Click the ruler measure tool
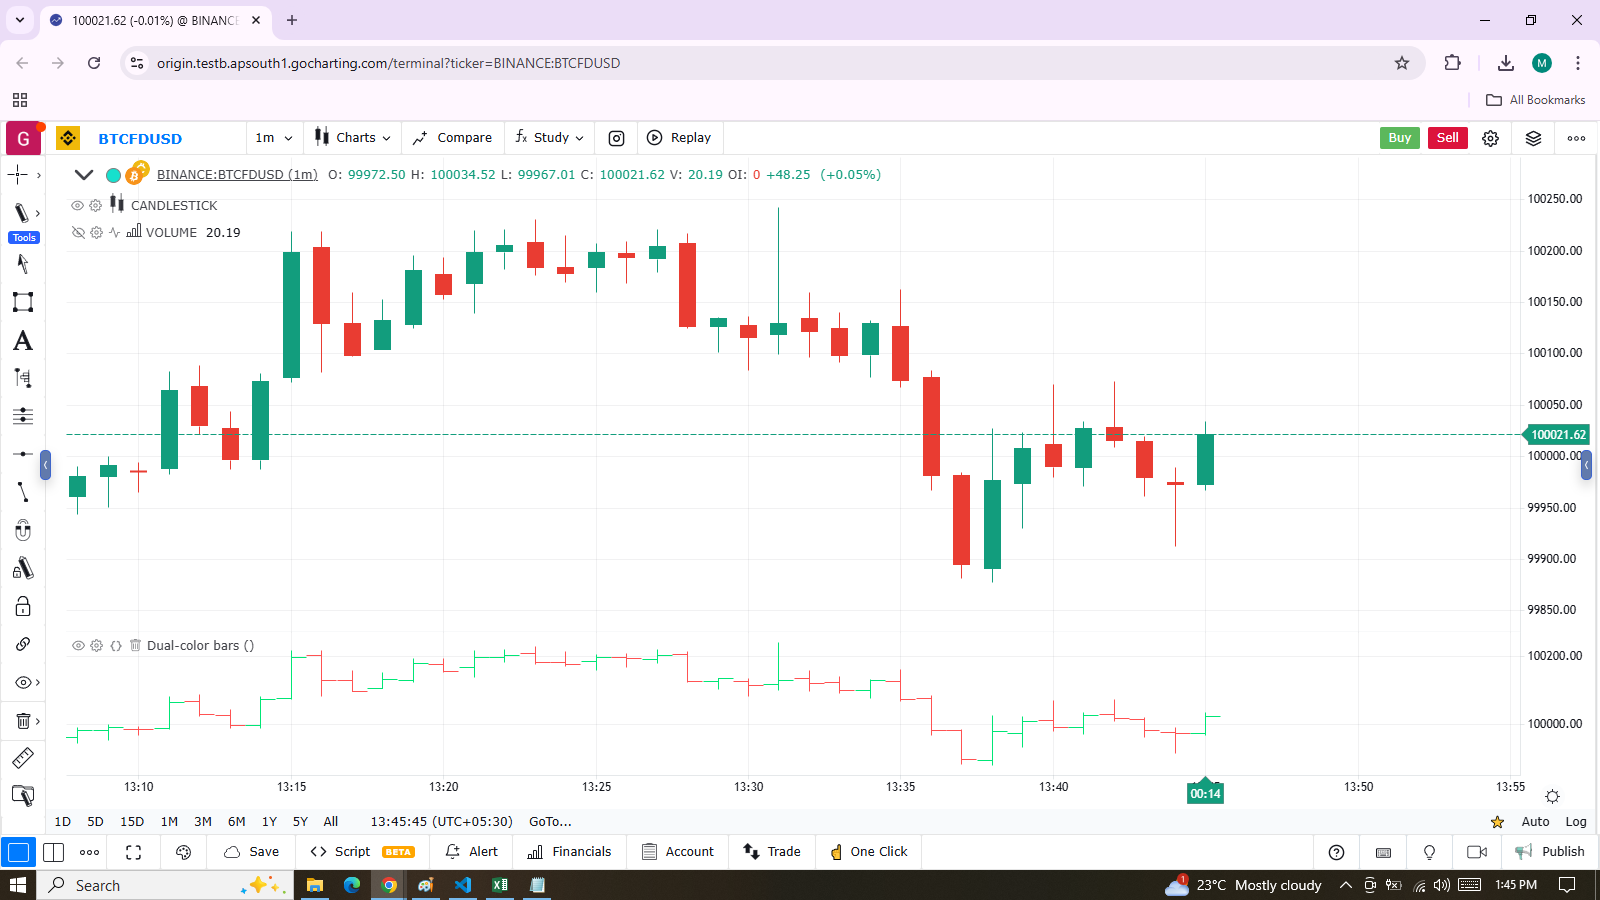The image size is (1600, 900). [22, 758]
